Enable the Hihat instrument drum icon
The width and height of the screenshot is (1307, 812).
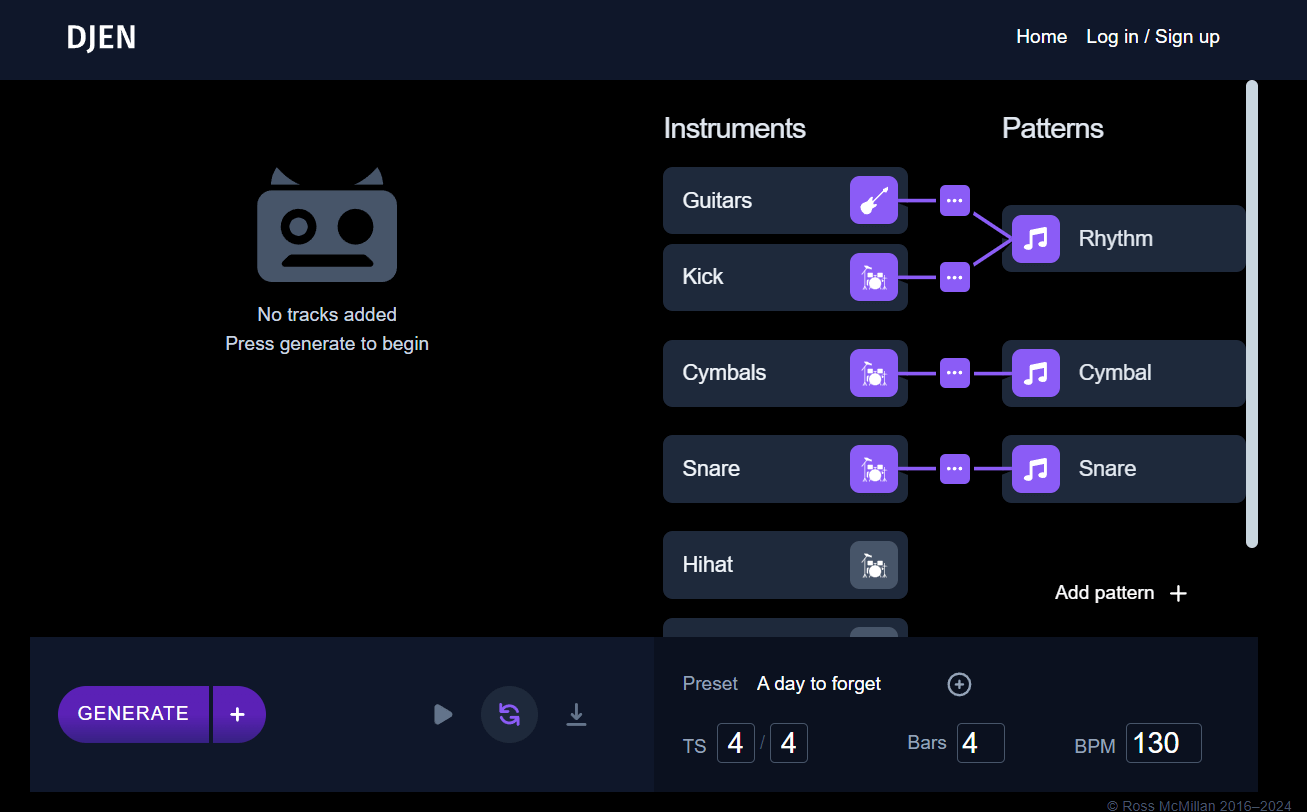pyautogui.click(x=873, y=565)
